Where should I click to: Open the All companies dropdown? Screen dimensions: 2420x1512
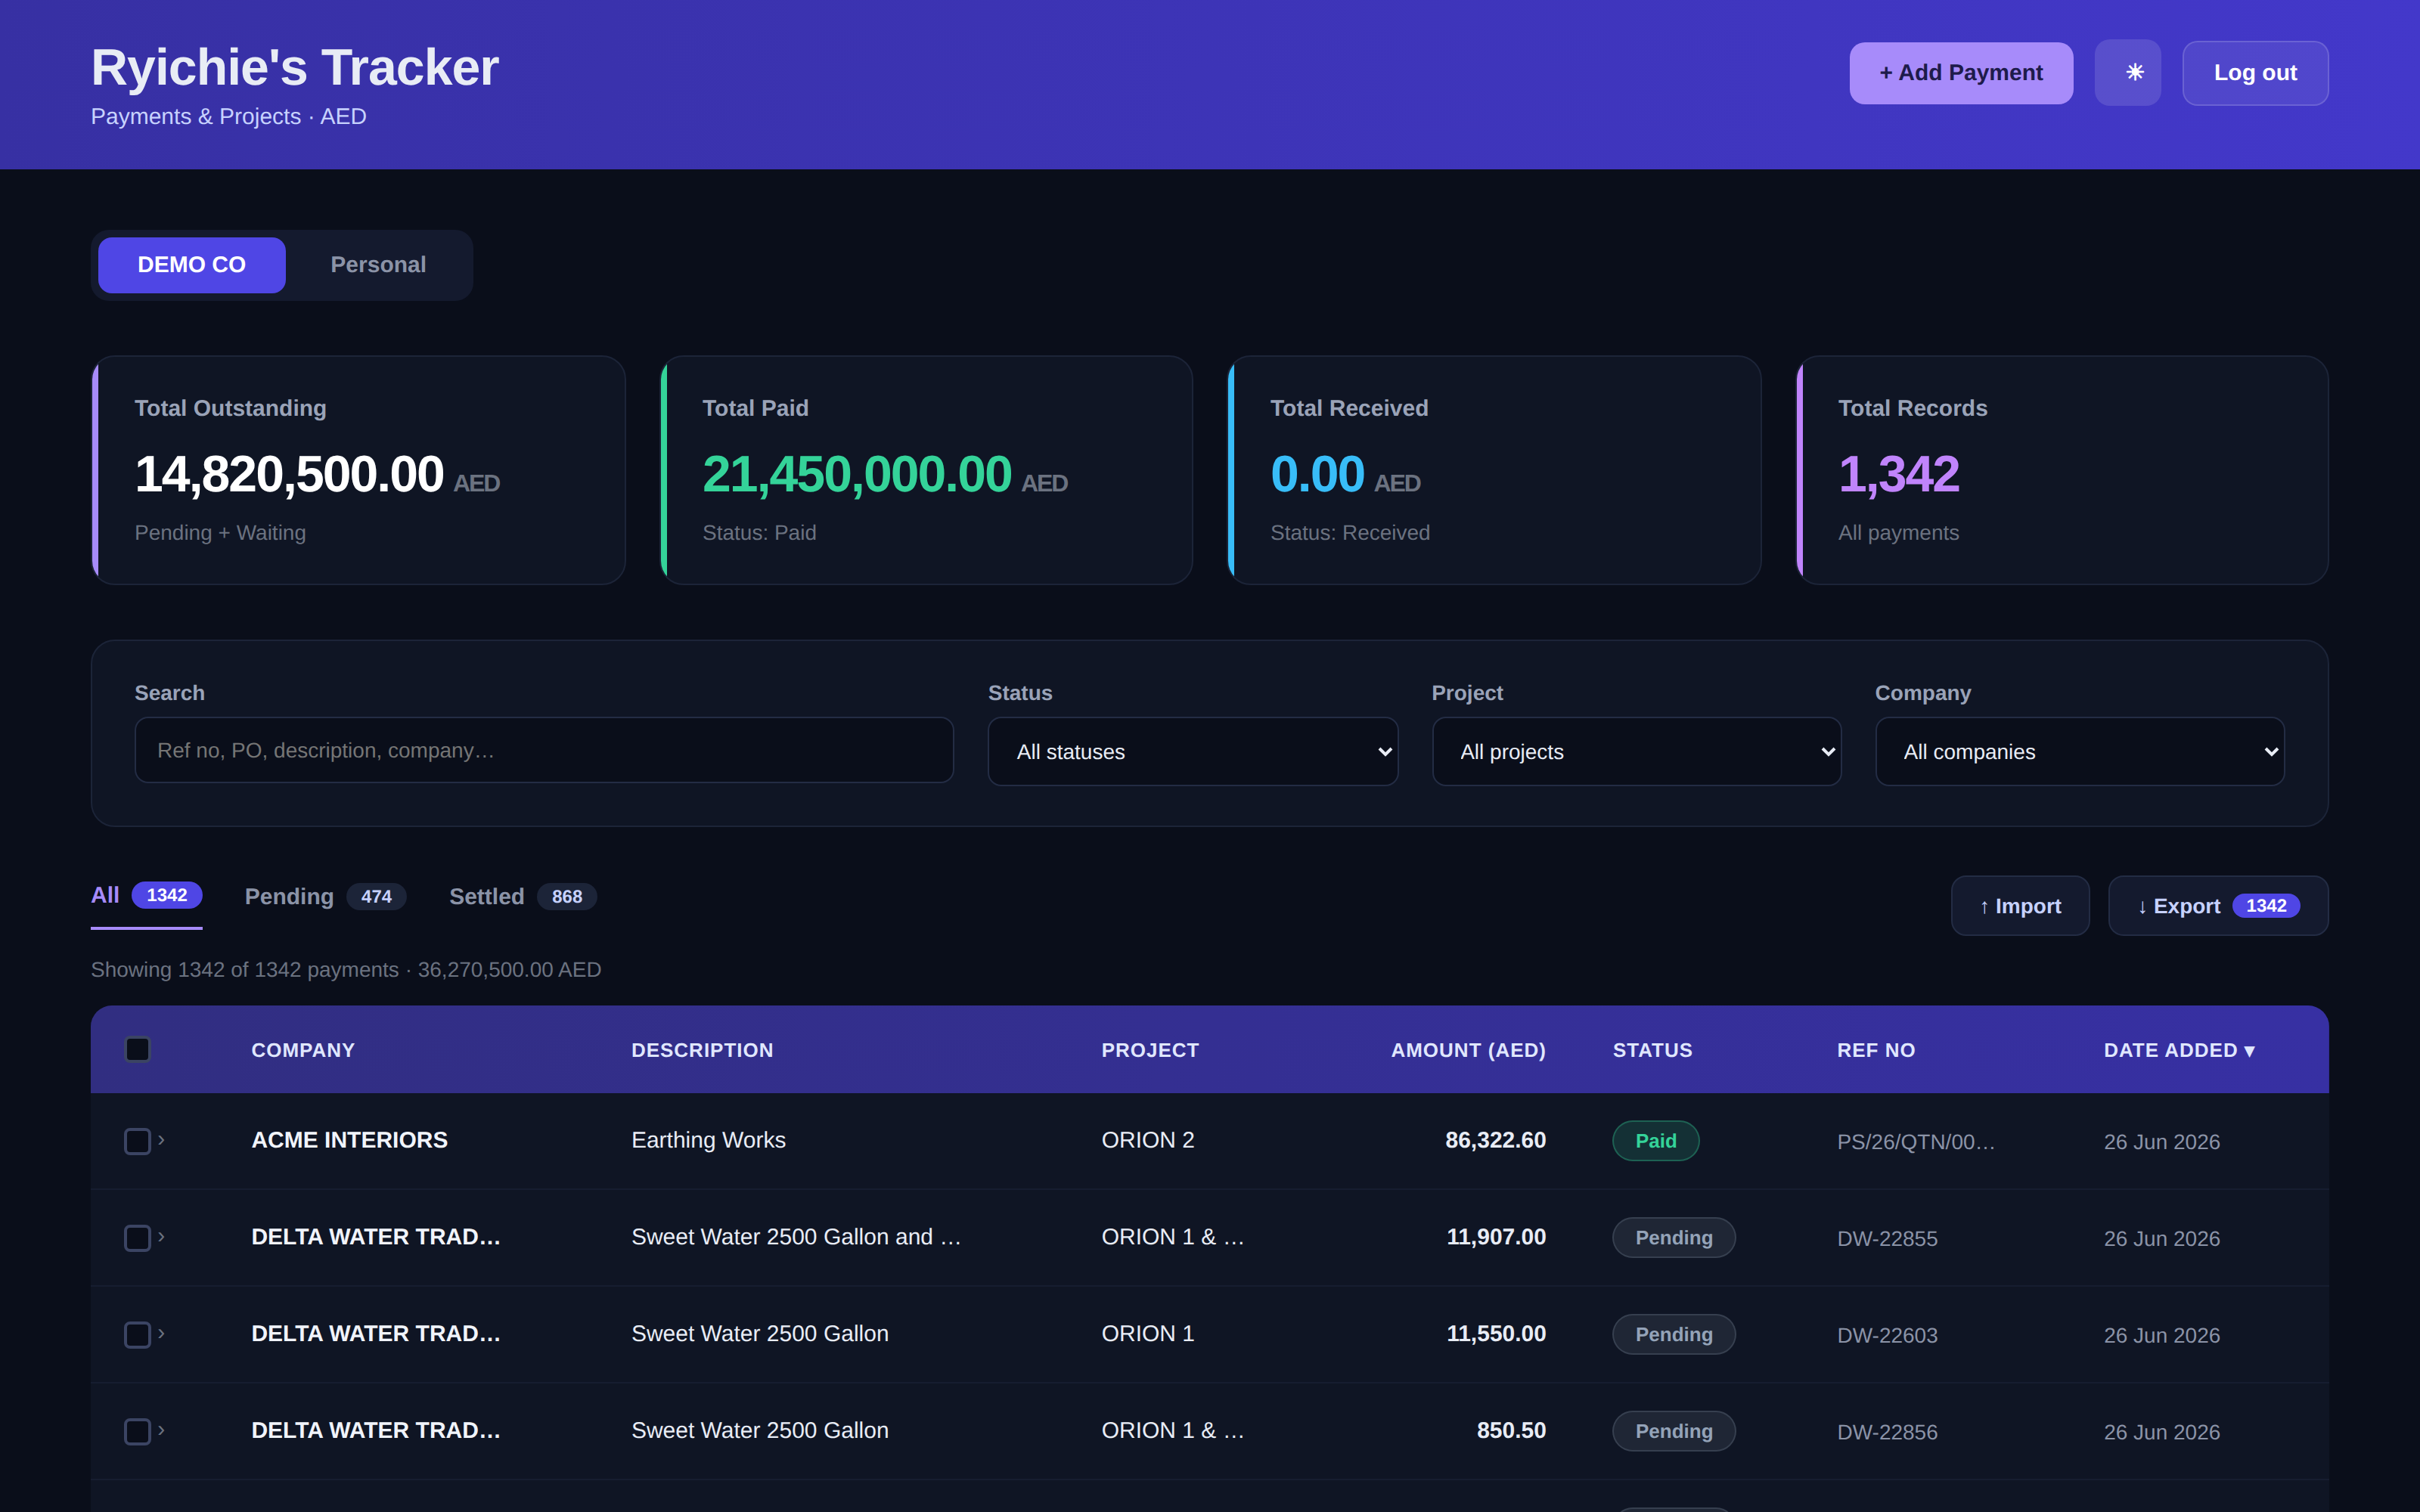2079,751
